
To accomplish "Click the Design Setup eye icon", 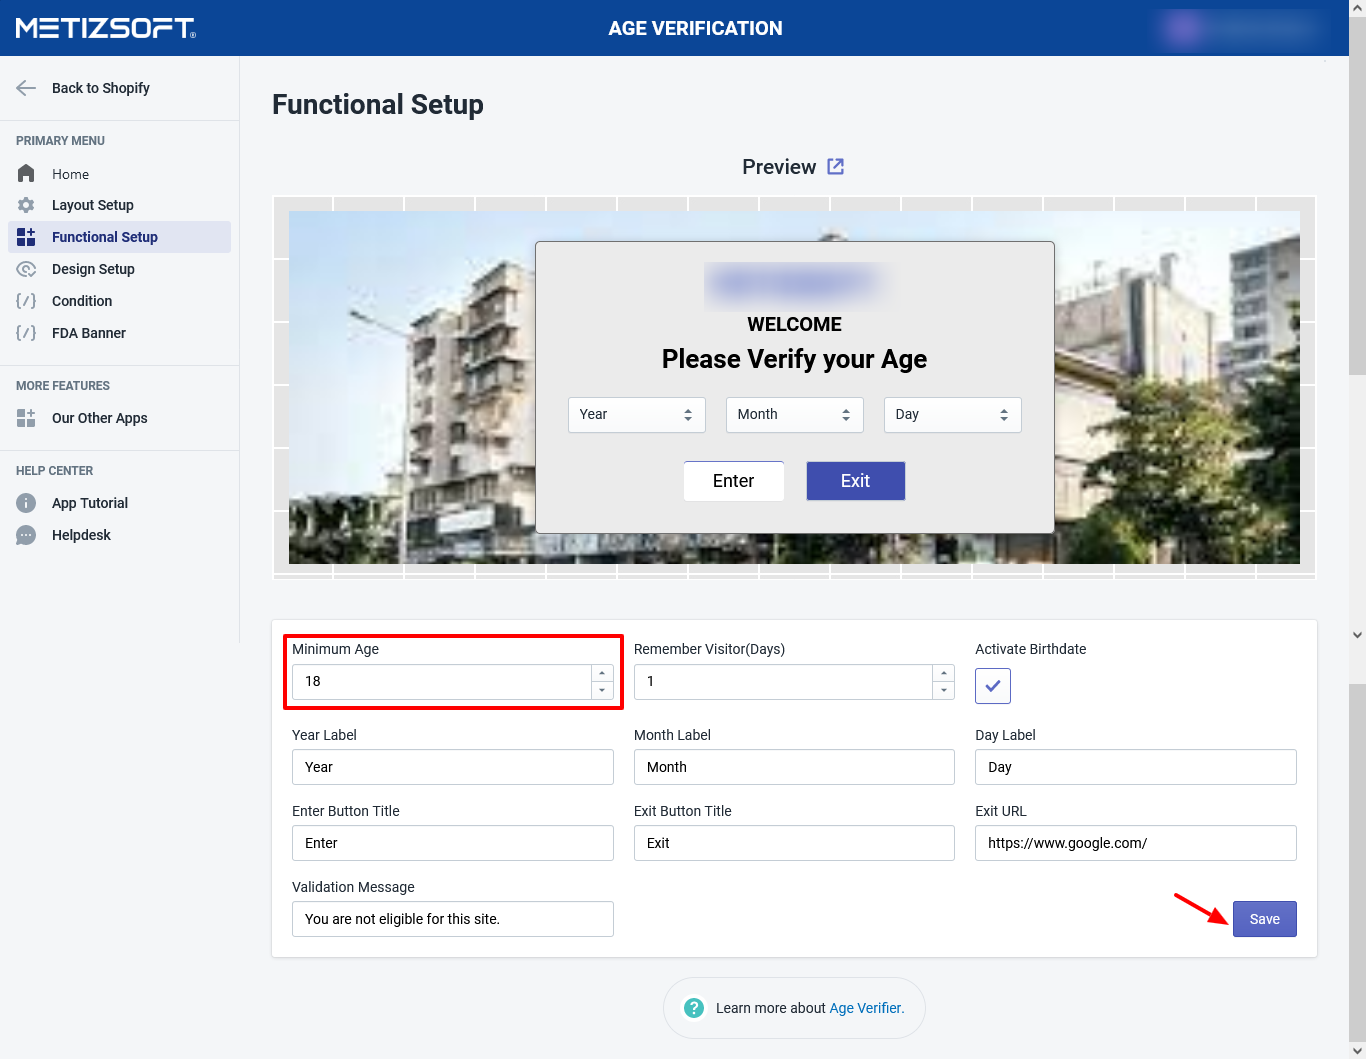I will point(26,269).
